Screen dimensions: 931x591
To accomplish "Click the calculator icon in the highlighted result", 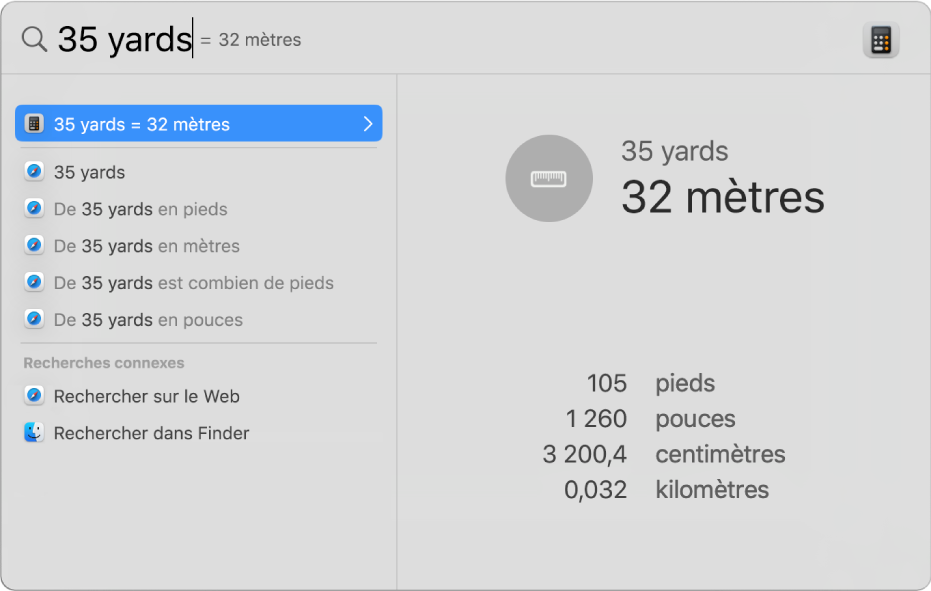I will (35, 123).
